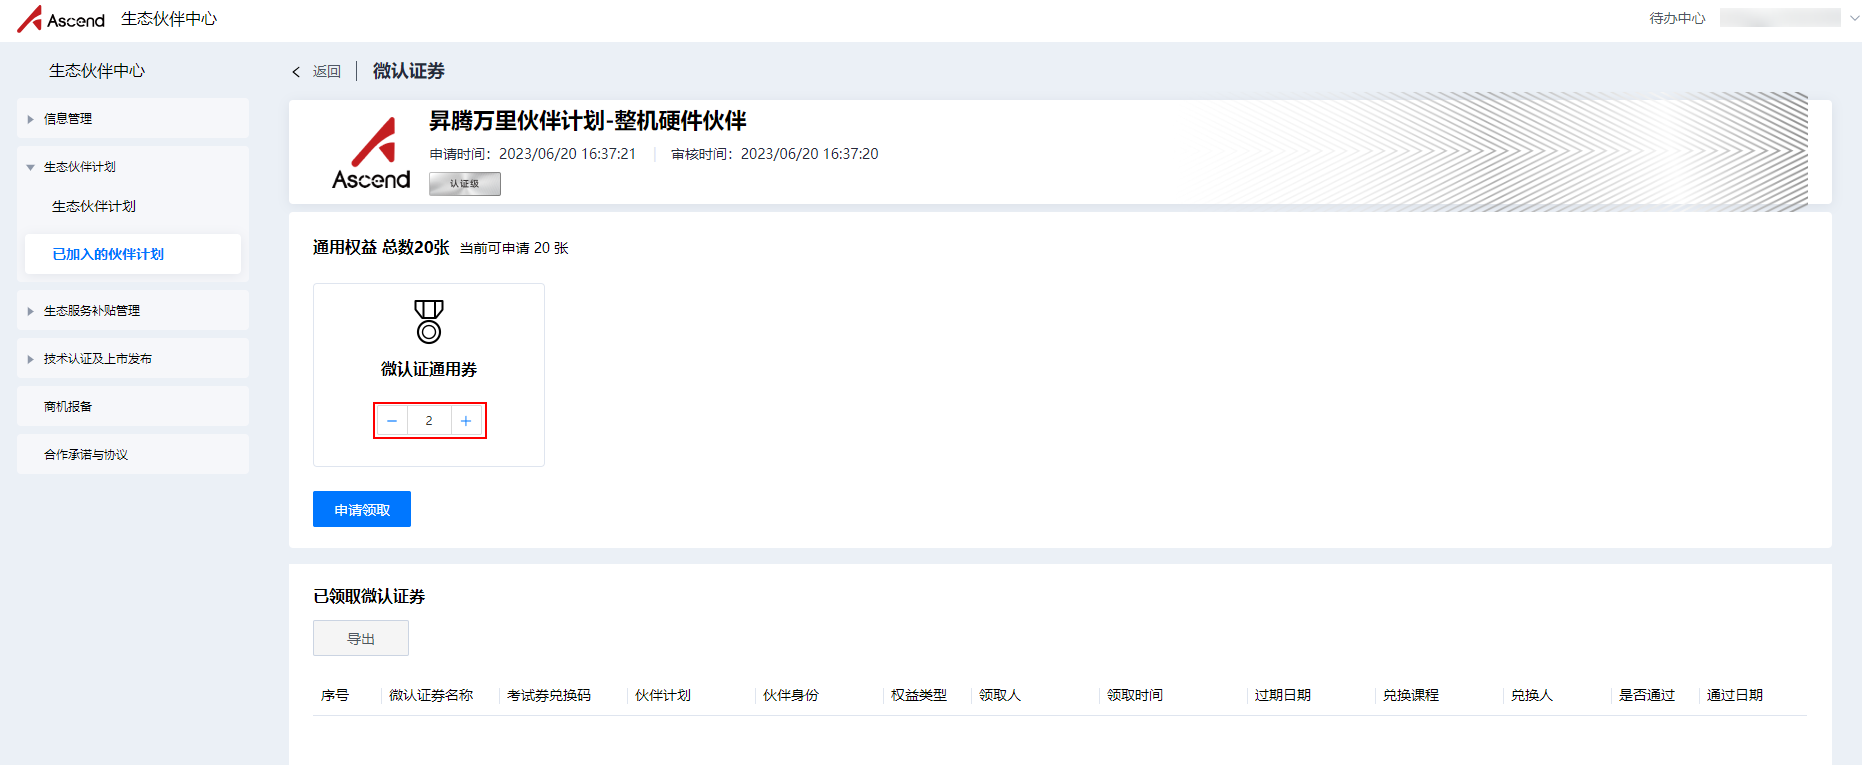Click 微认证券 page title
This screenshot has width=1862, height=765.
point(409,71)
